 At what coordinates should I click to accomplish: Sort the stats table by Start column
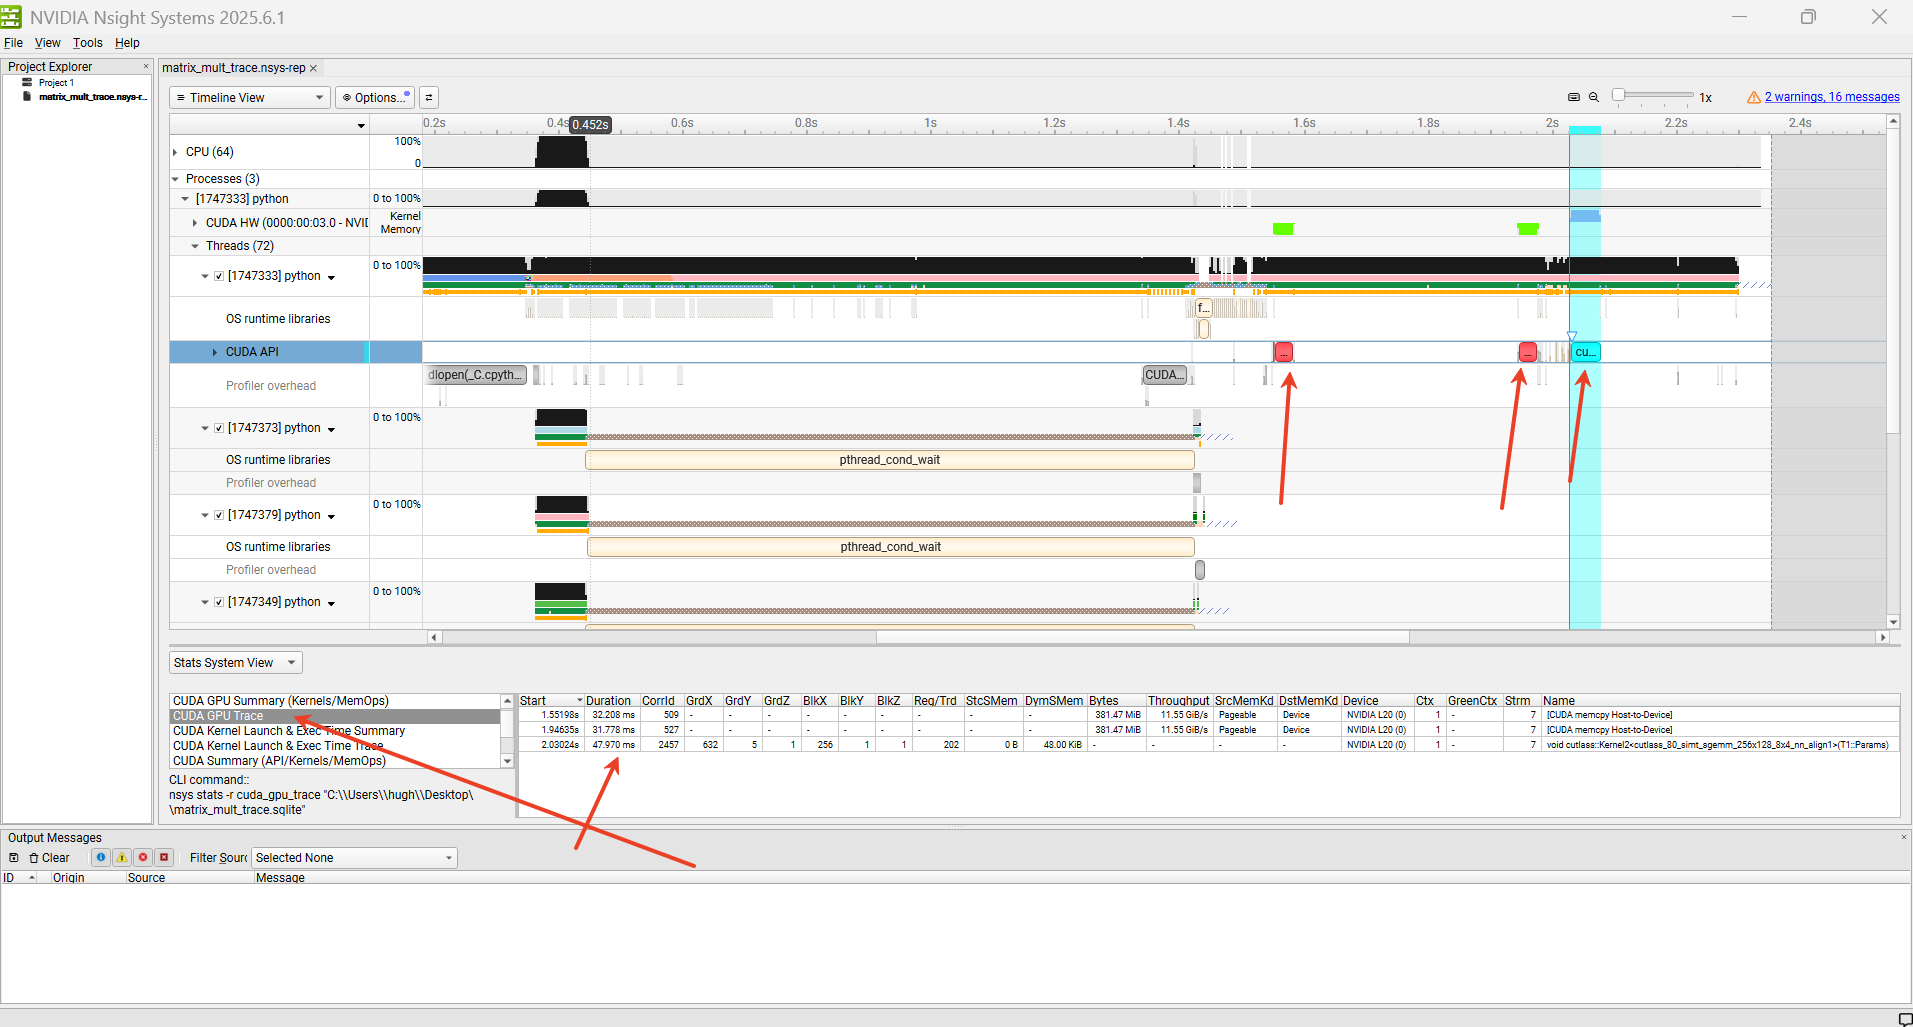tap(550, 701)
